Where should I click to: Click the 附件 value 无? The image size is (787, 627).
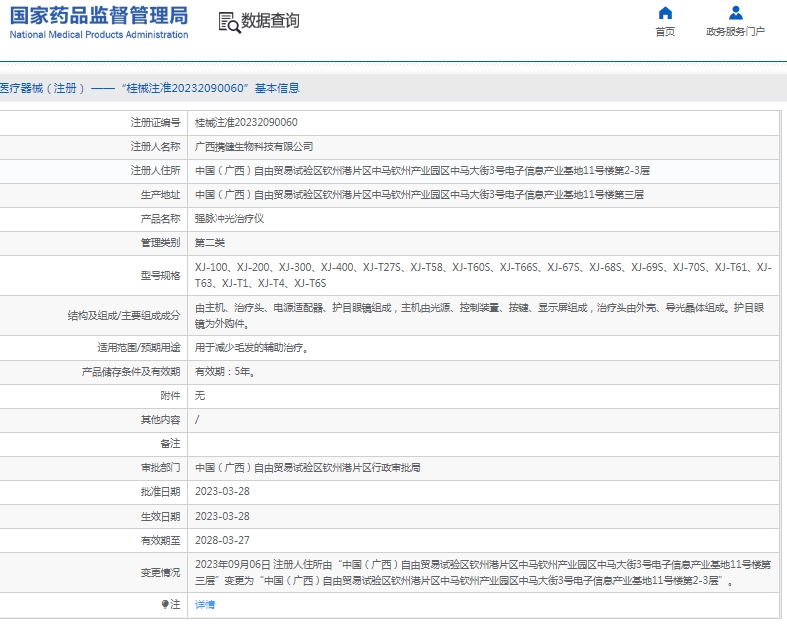point(200,396)
